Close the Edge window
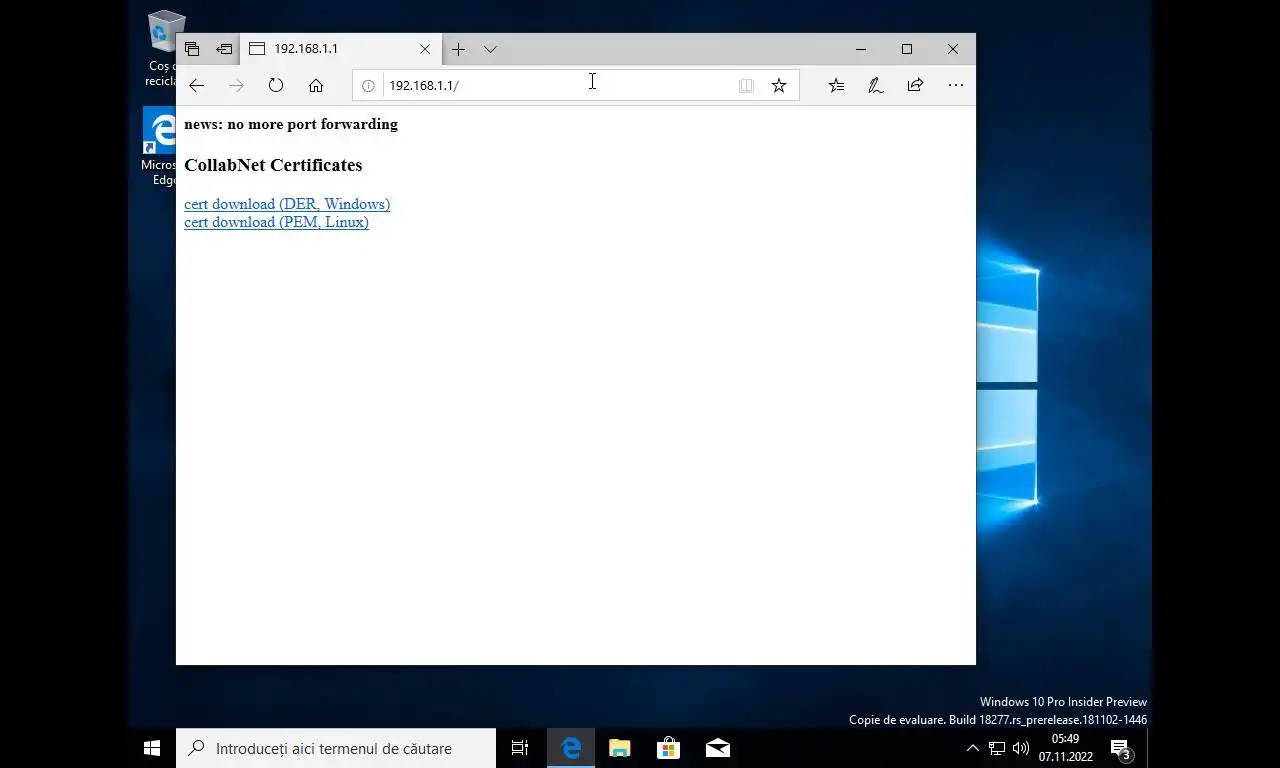The width and height of the screenshot is (1280, 768). pyautogui.click(x=953, y=49)
